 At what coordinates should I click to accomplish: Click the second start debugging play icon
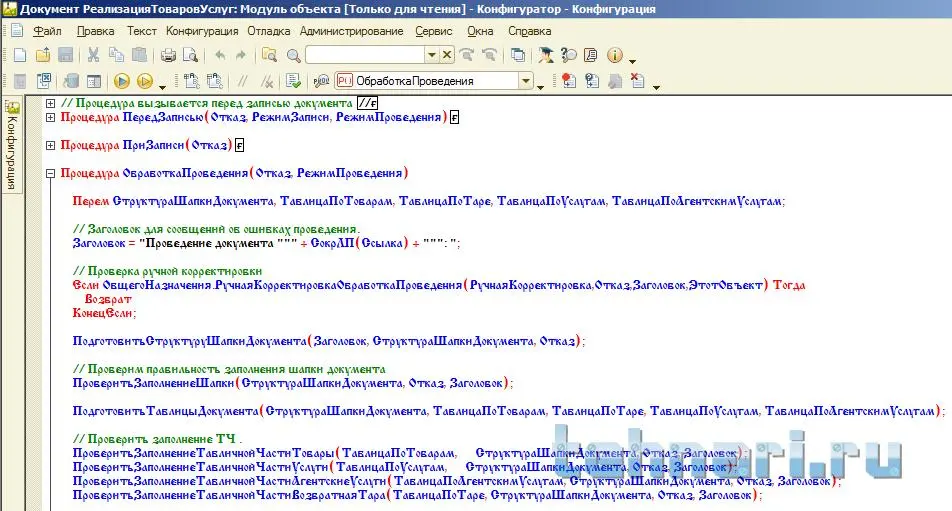[144, 81]
